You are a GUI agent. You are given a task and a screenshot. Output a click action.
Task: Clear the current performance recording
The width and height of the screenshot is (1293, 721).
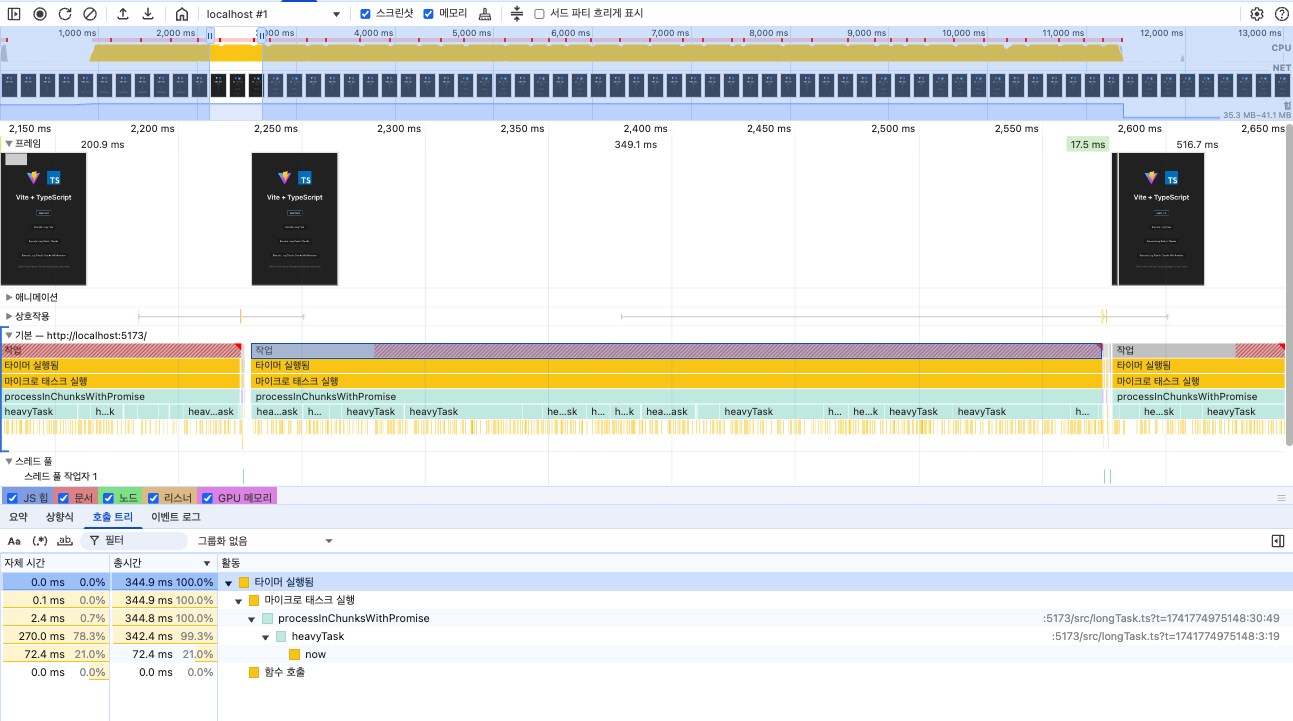[x=90, y=14]
